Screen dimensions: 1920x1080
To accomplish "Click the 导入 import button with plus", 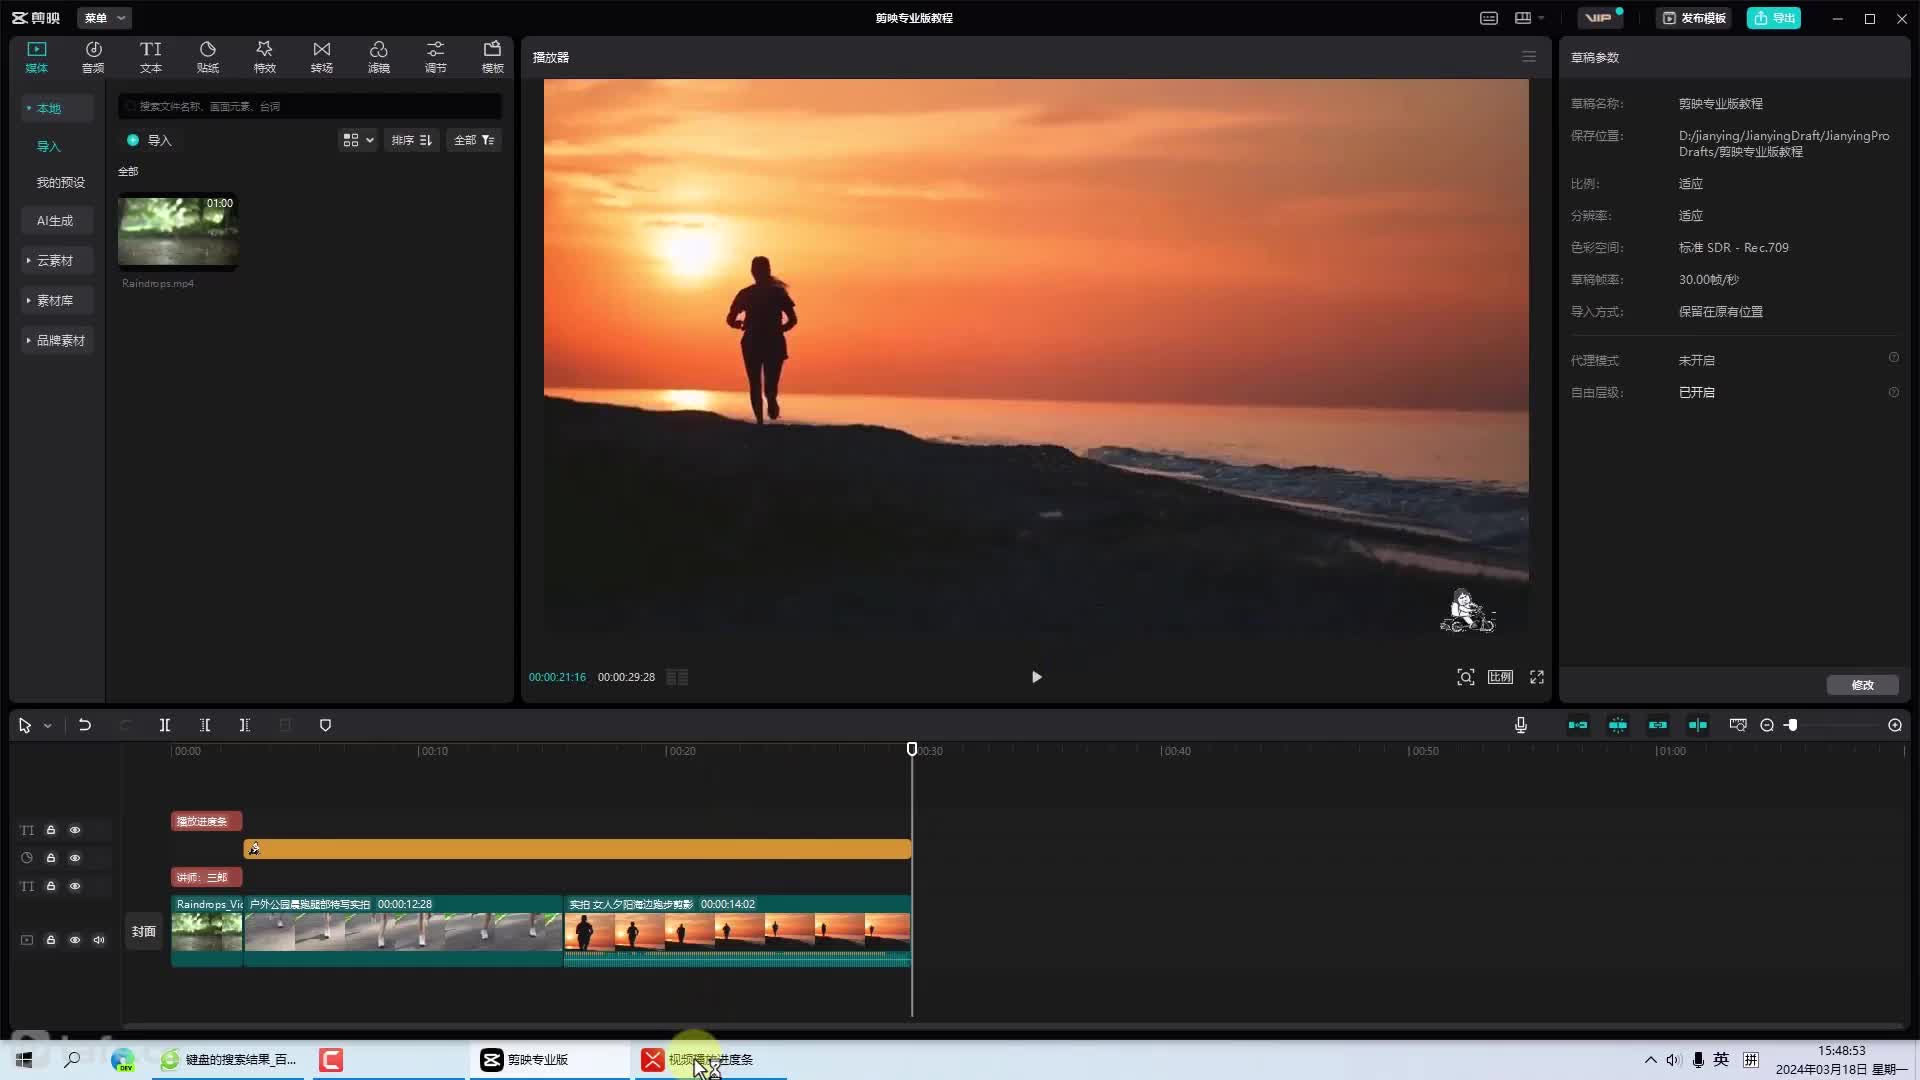I will click(x=150, y=140).
